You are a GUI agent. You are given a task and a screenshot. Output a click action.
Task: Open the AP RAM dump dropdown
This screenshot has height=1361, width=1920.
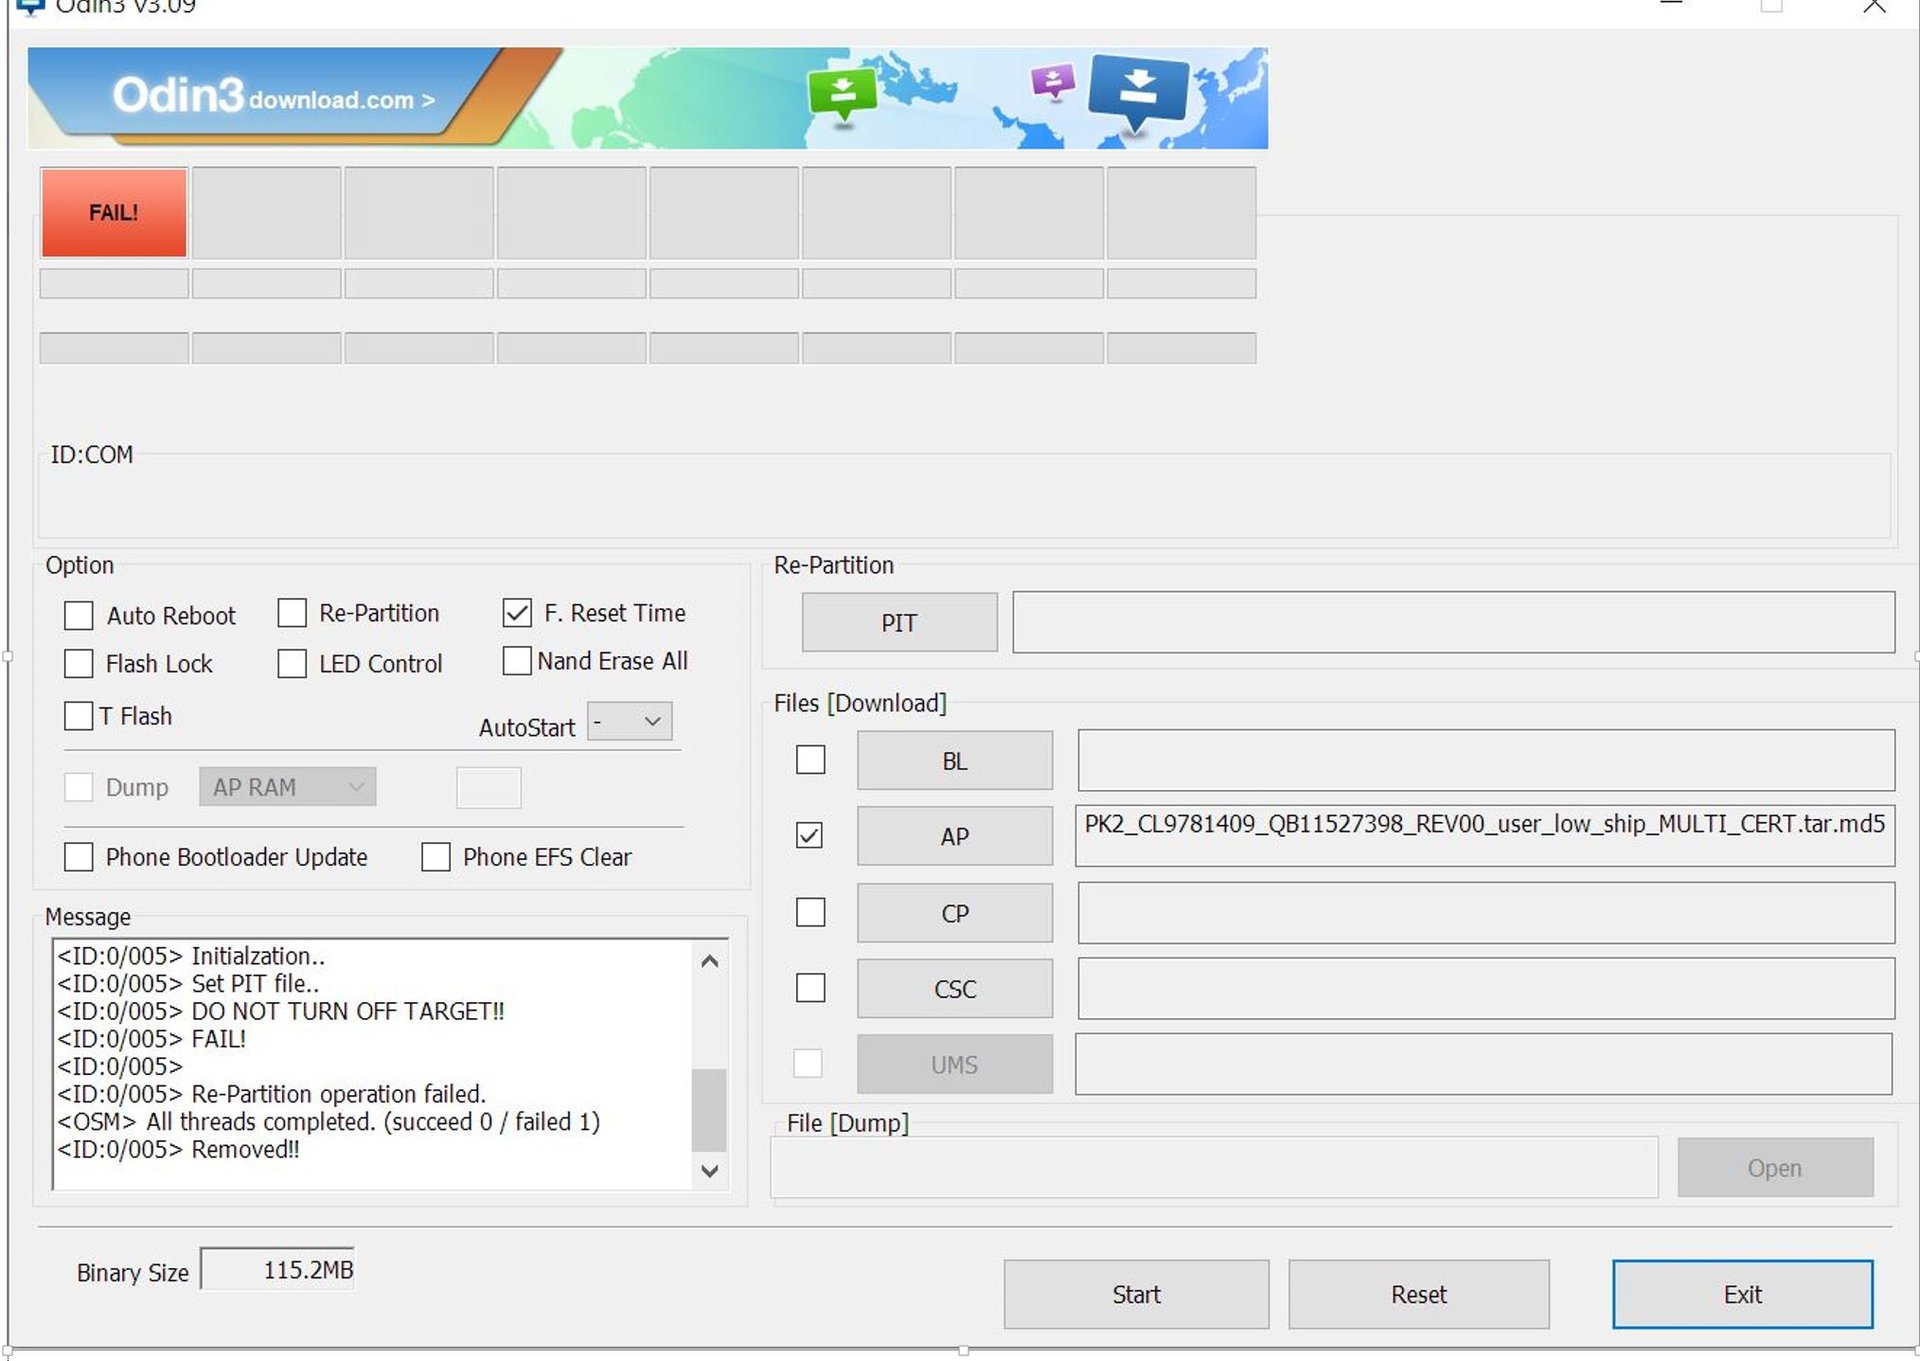pyautogui.click(x=288, y=787)
